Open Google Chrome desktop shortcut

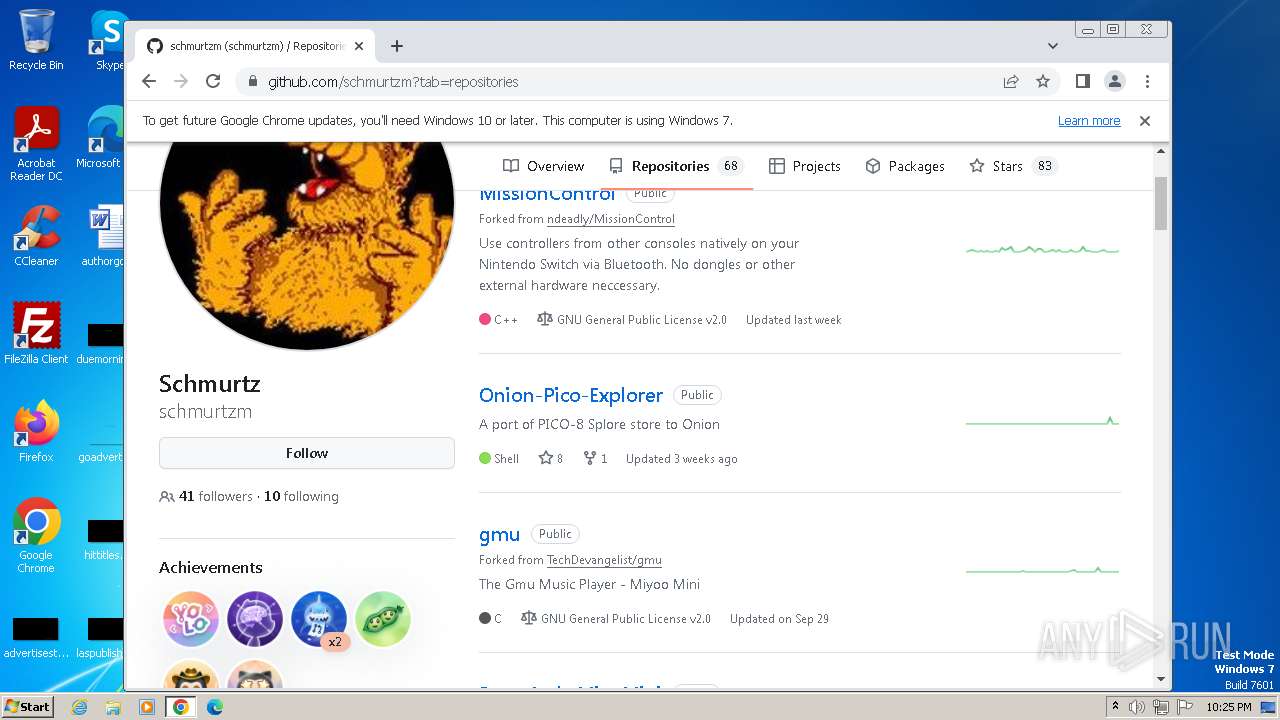pos(36,536)
